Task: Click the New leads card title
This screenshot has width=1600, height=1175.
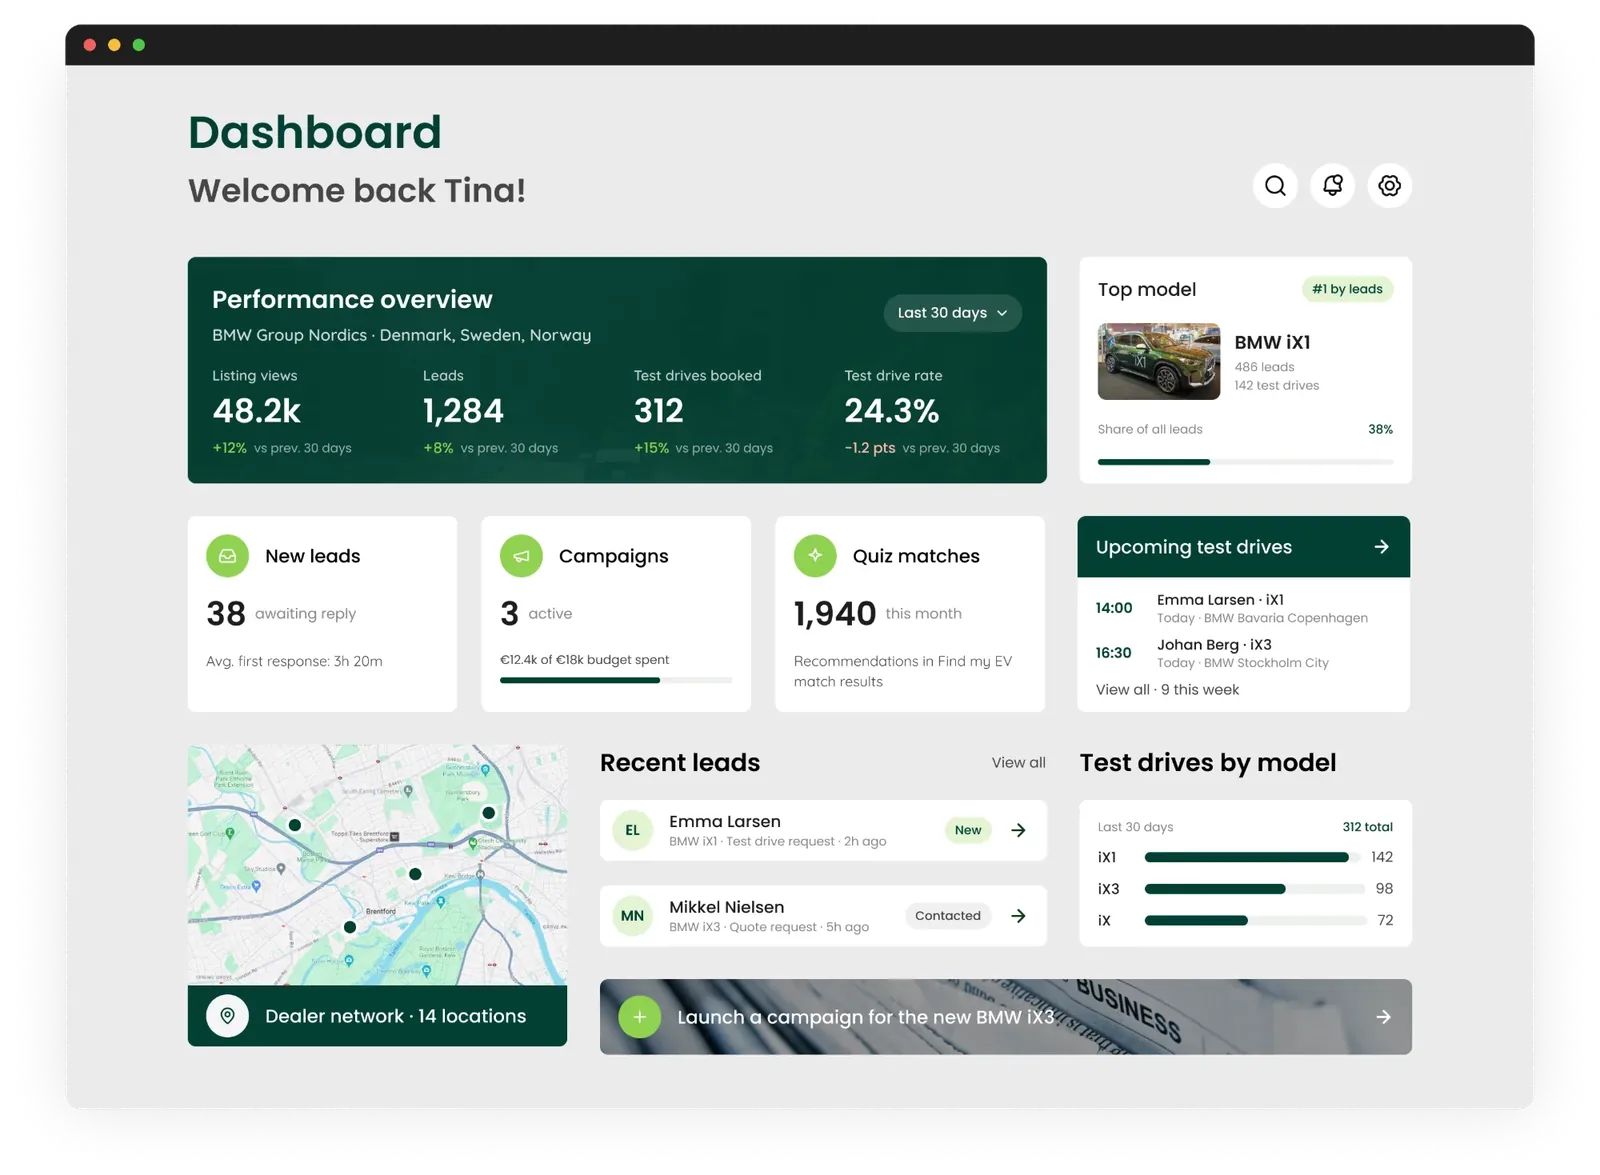Action: click(313, 556)
